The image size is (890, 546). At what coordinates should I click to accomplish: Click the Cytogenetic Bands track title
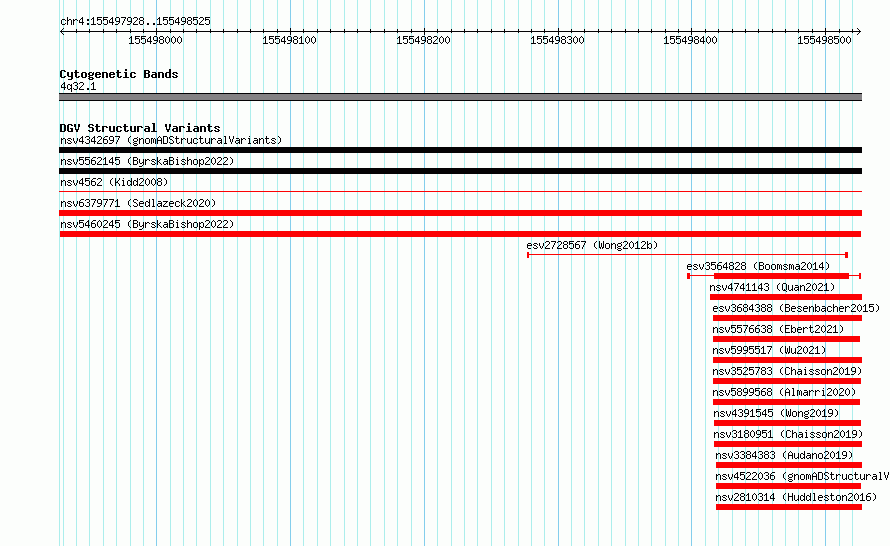point(119,74)
